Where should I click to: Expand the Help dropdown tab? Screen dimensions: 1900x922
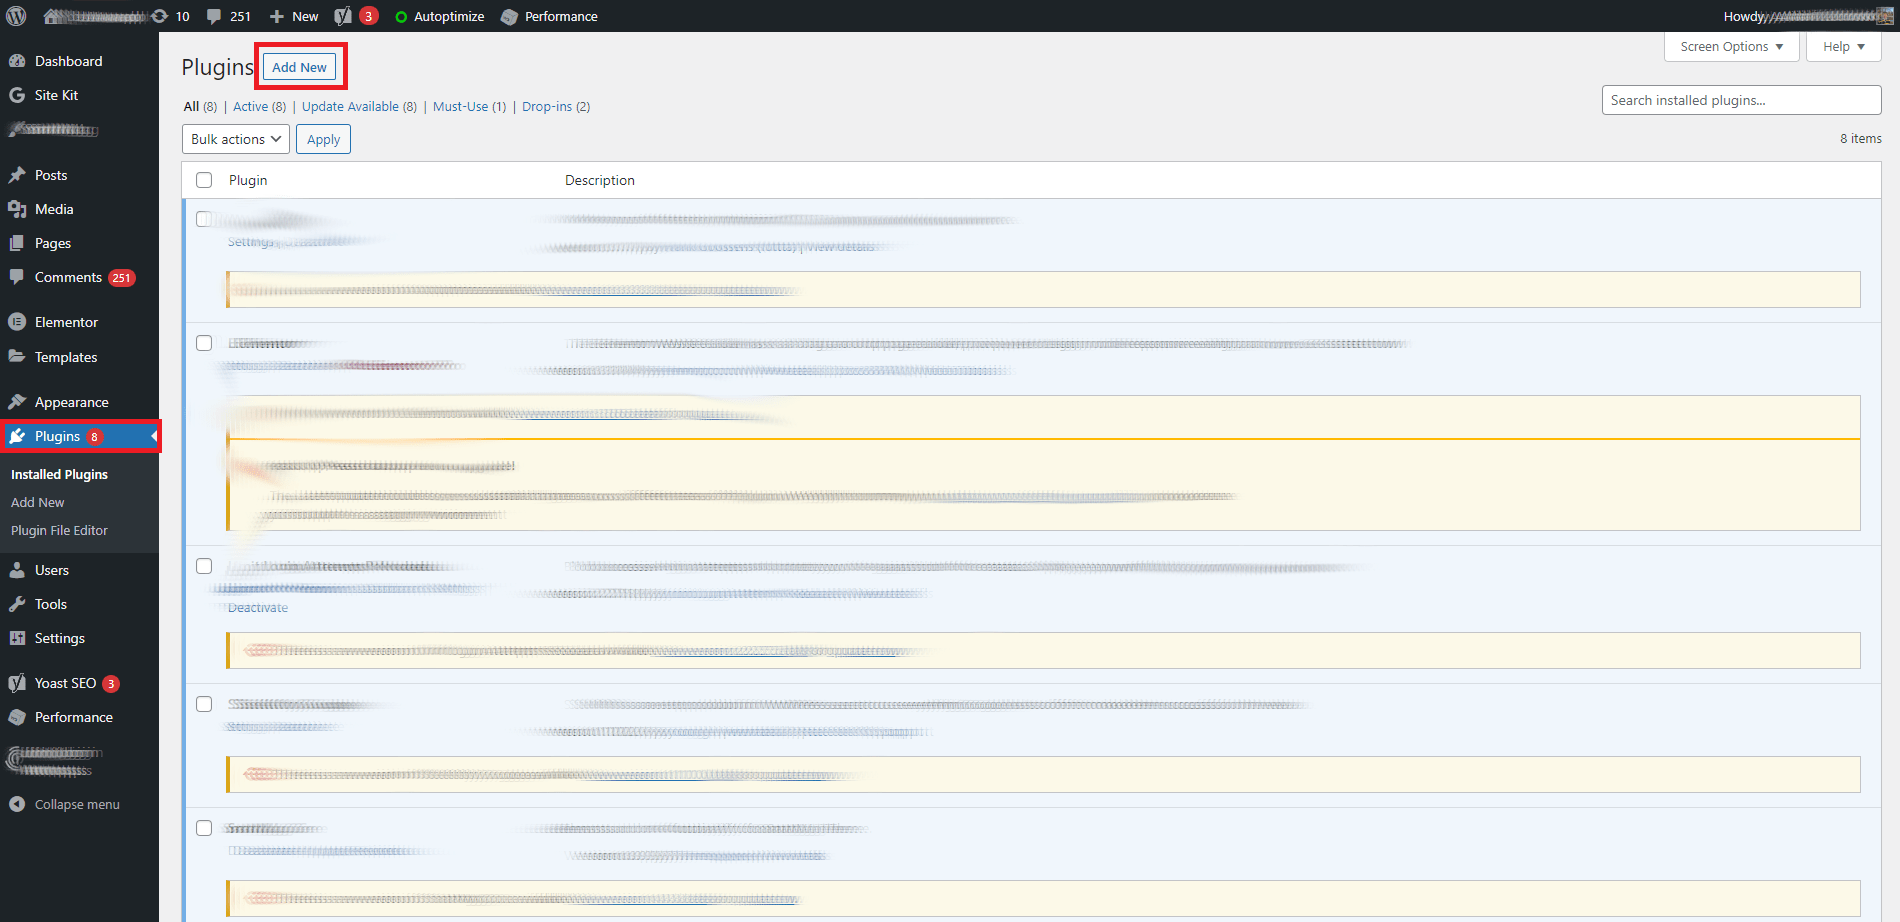pyautogui.click(x=1843, y=47)
